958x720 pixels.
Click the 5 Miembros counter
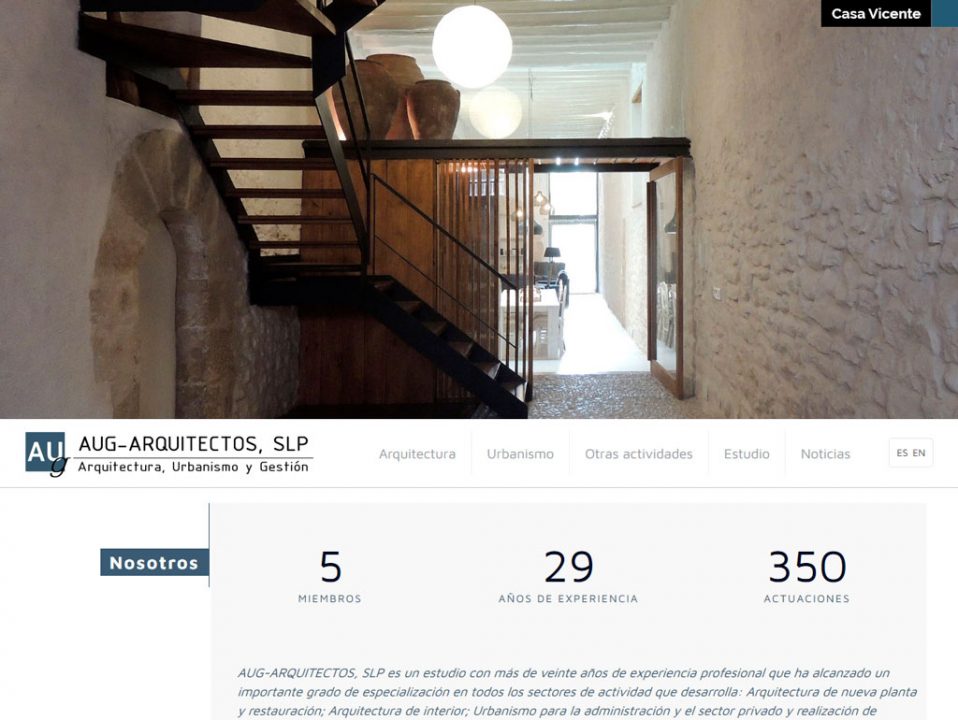(330, 576)
